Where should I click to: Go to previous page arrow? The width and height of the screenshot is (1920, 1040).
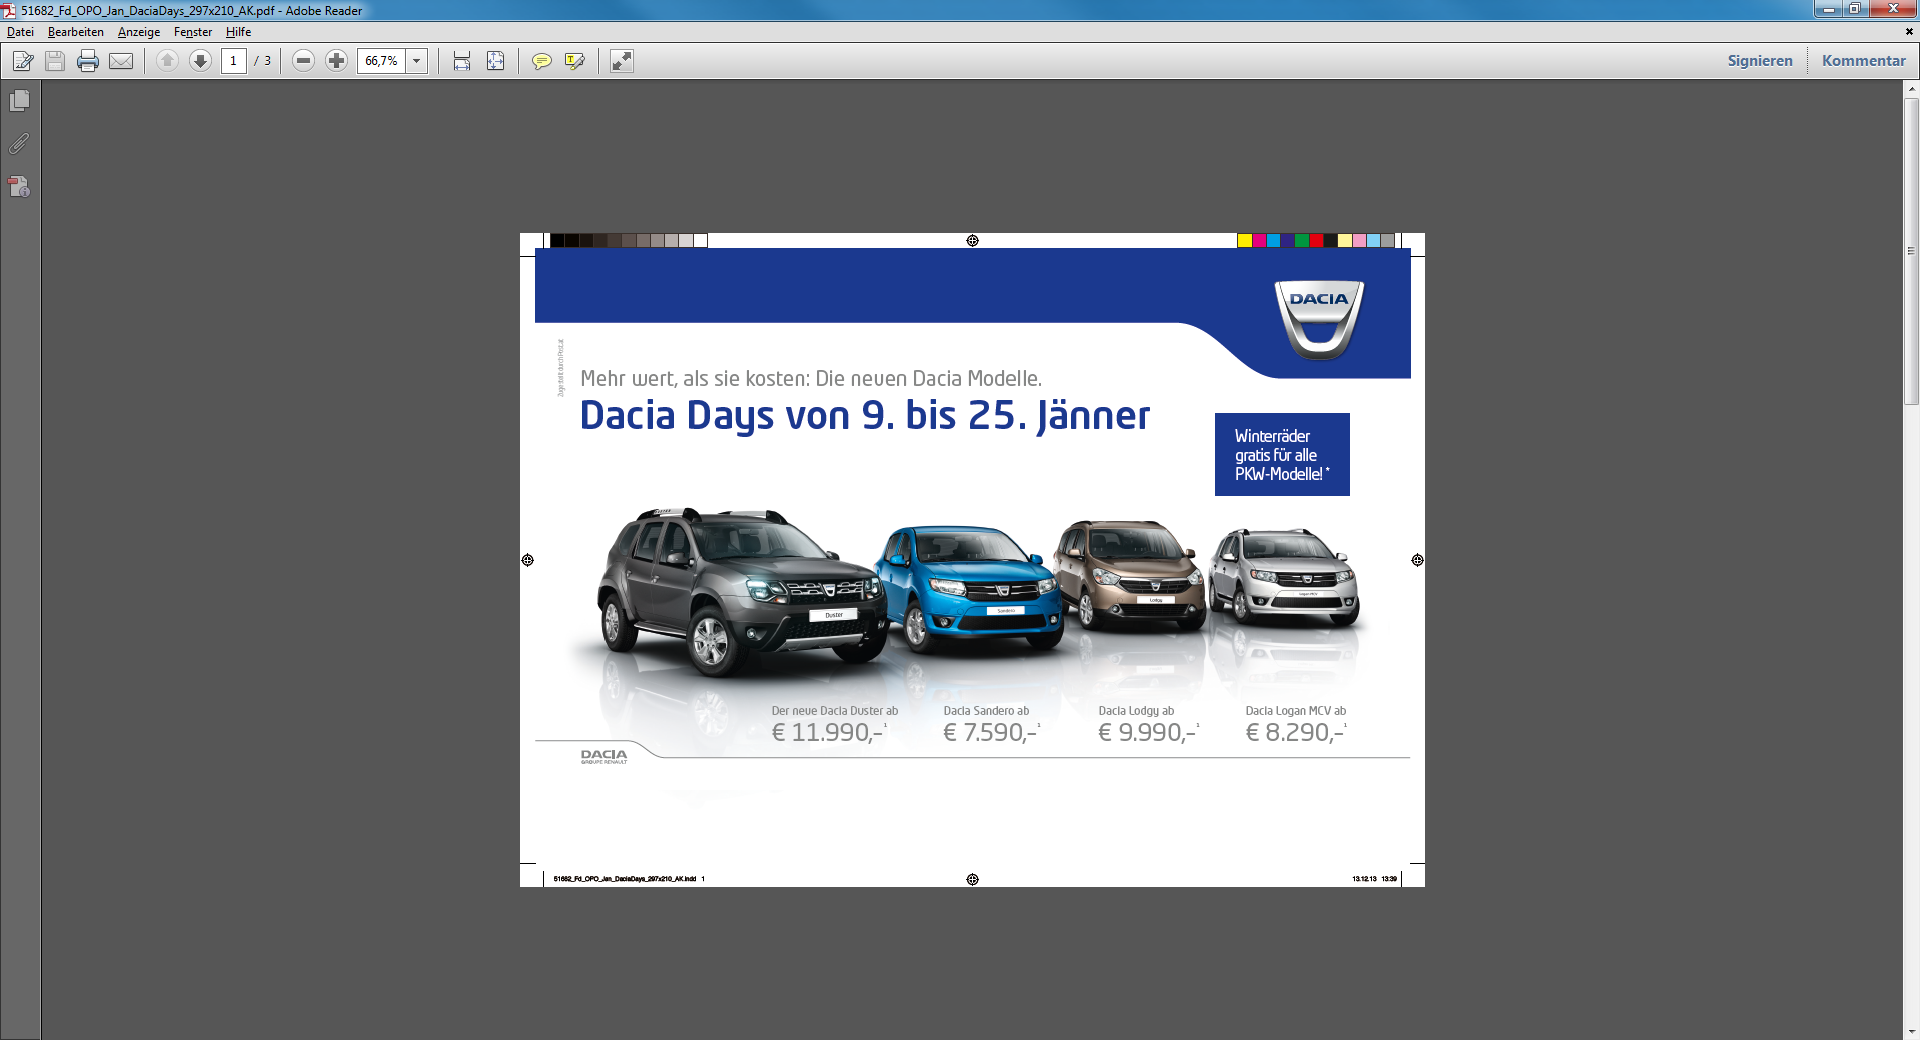click(168, 61)
